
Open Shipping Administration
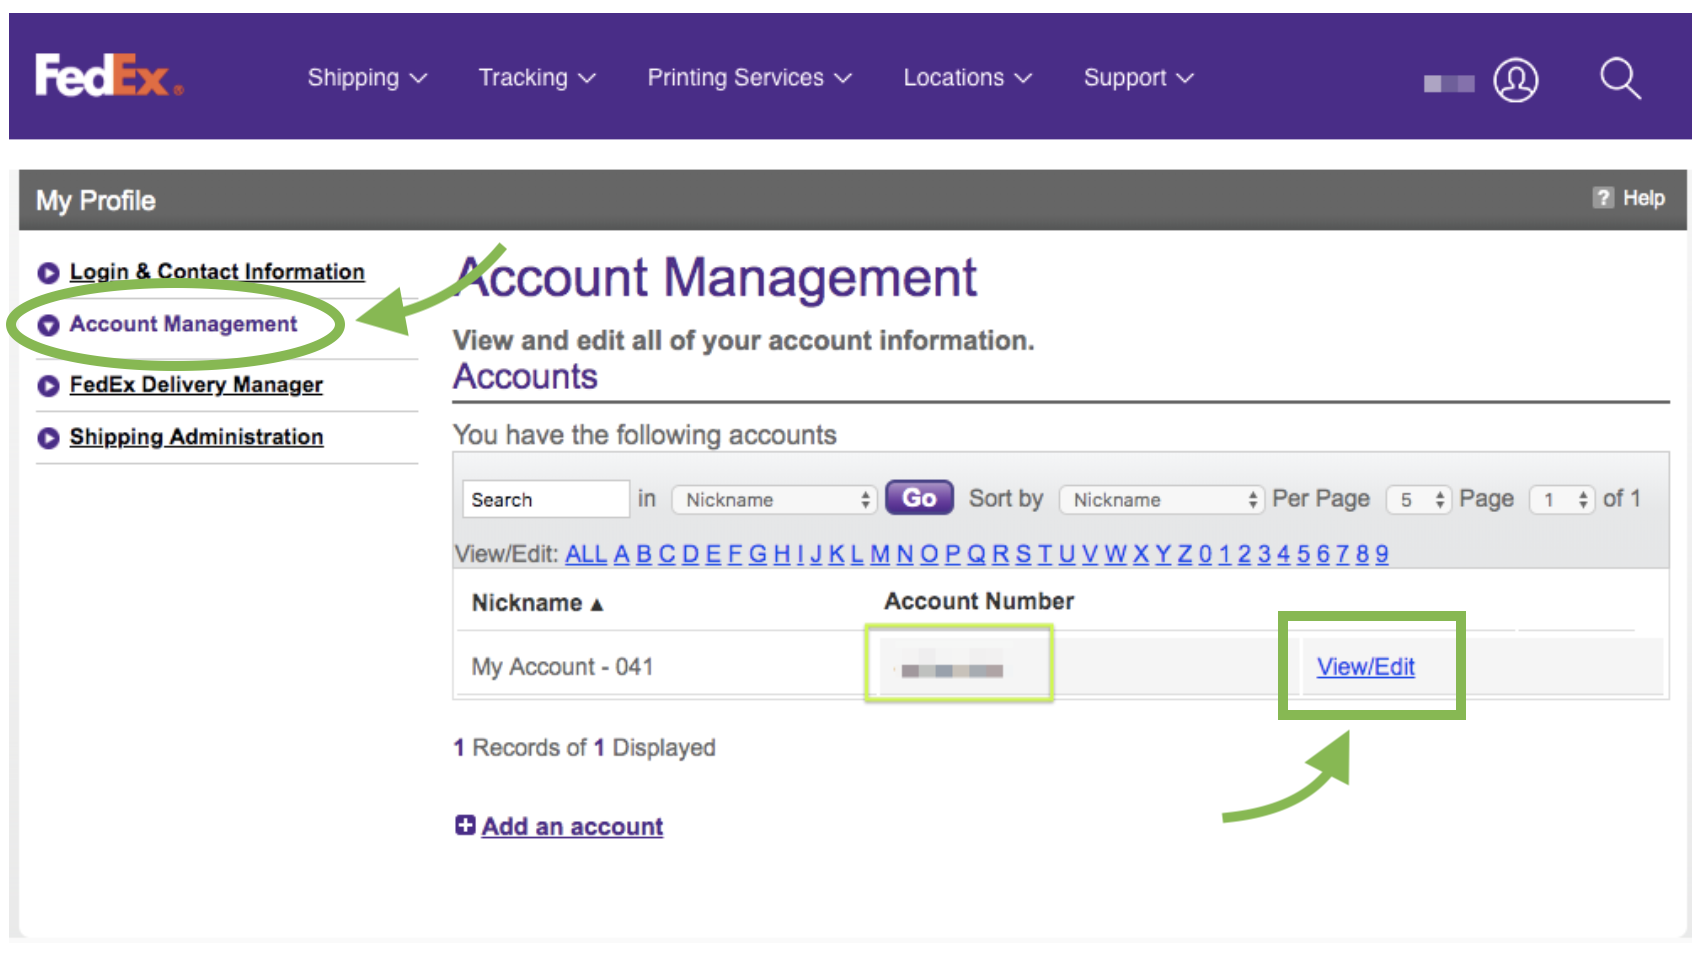(x=196, y=437)
